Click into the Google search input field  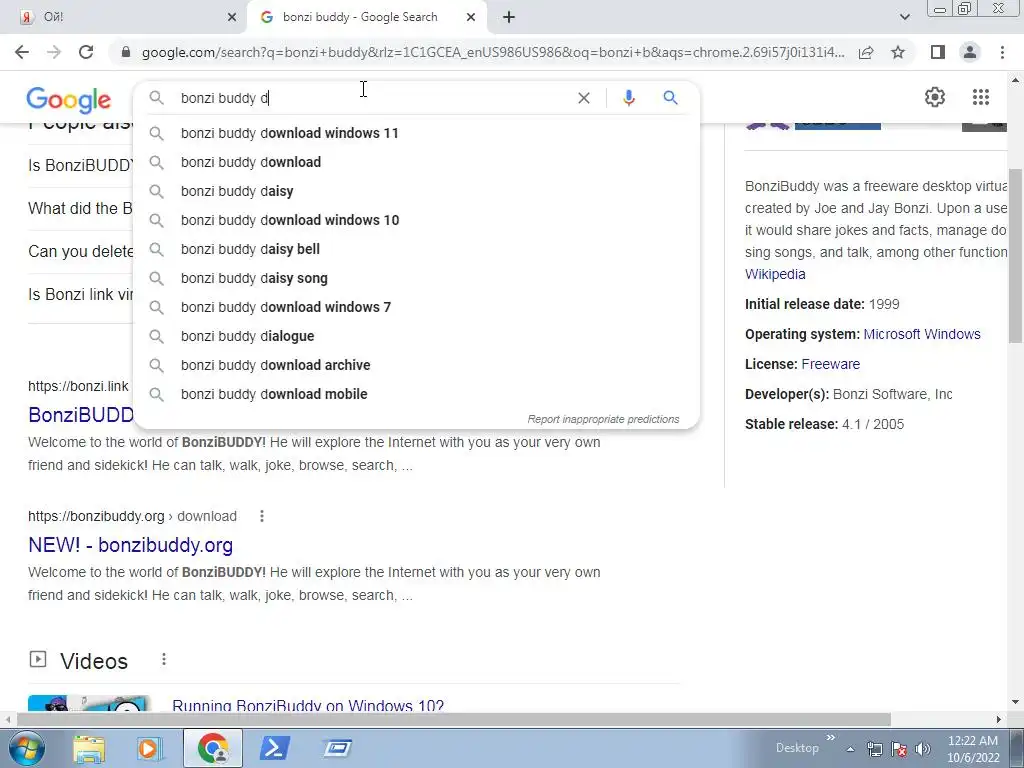[x=372, y=98]
